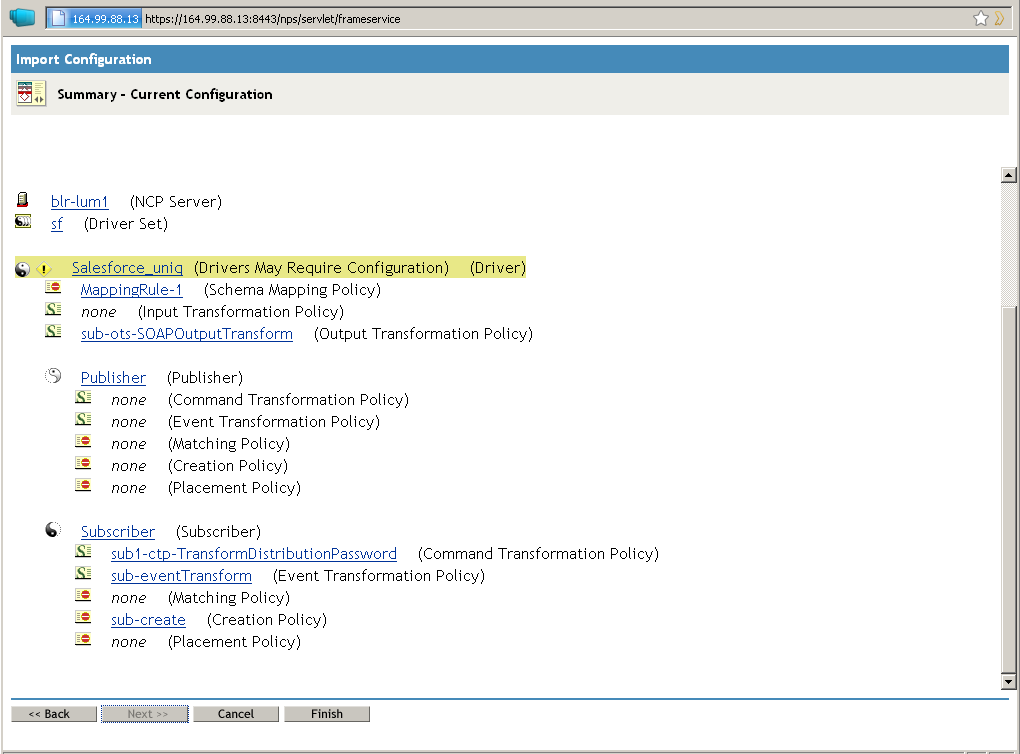Click the Cancel button
Screen dimensions: 1020x754
coord(235,714)
